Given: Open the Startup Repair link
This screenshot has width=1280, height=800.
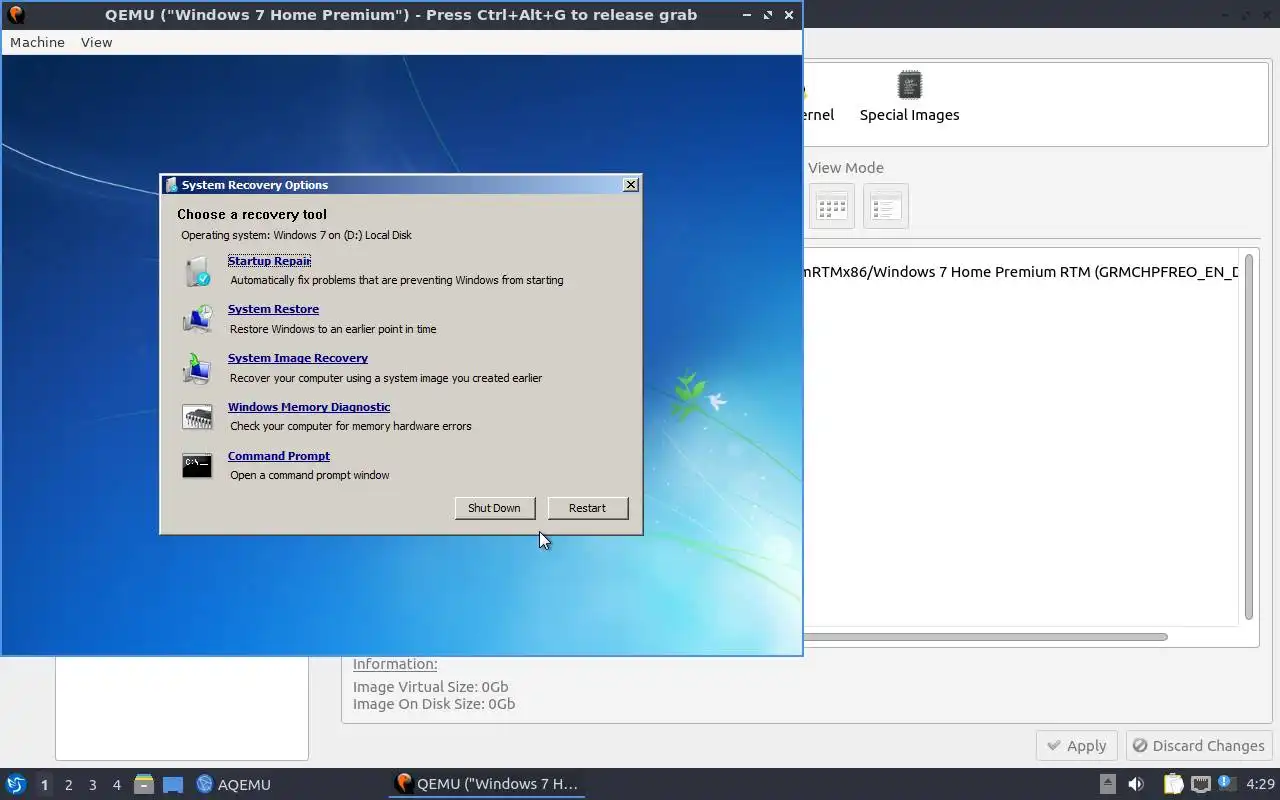Looking at the screenshot, I should (x=269, y=261).
